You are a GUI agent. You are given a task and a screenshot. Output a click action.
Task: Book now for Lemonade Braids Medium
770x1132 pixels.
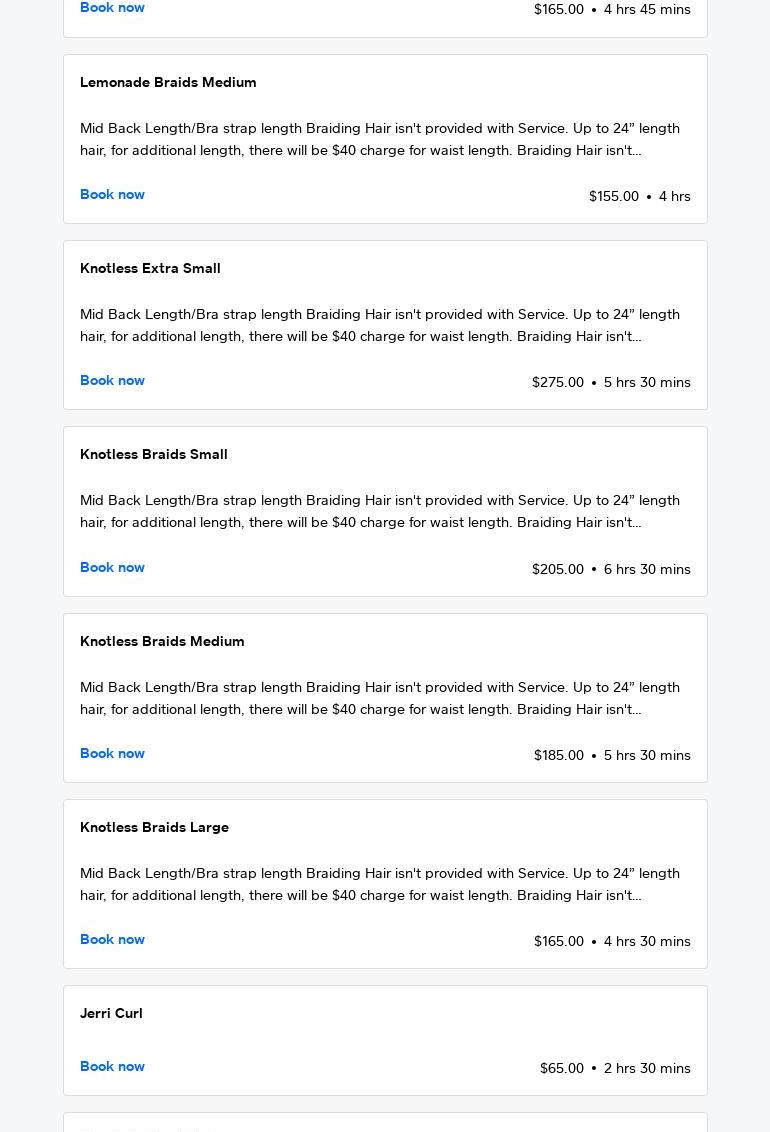(112, 195)
